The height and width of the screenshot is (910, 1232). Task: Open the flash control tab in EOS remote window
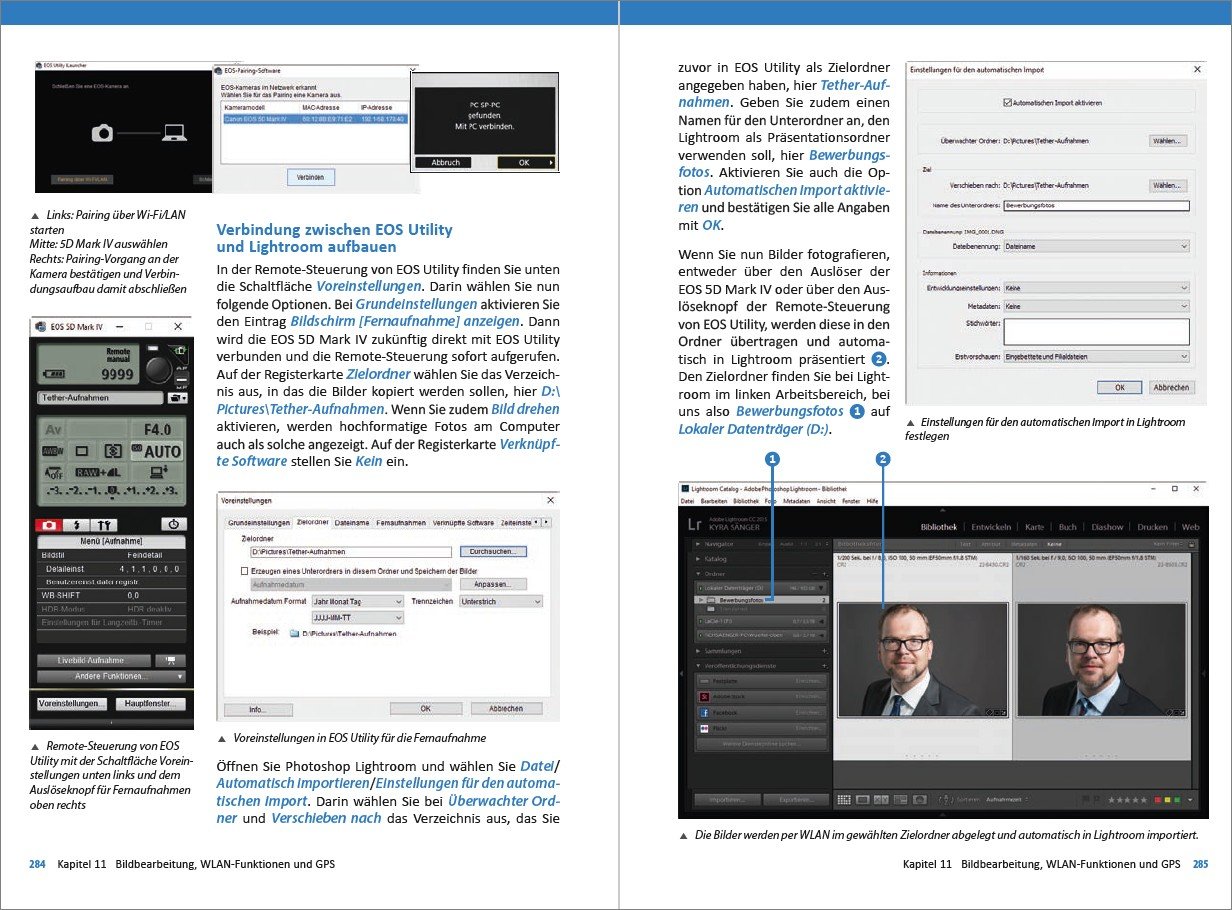pos(77,525)
